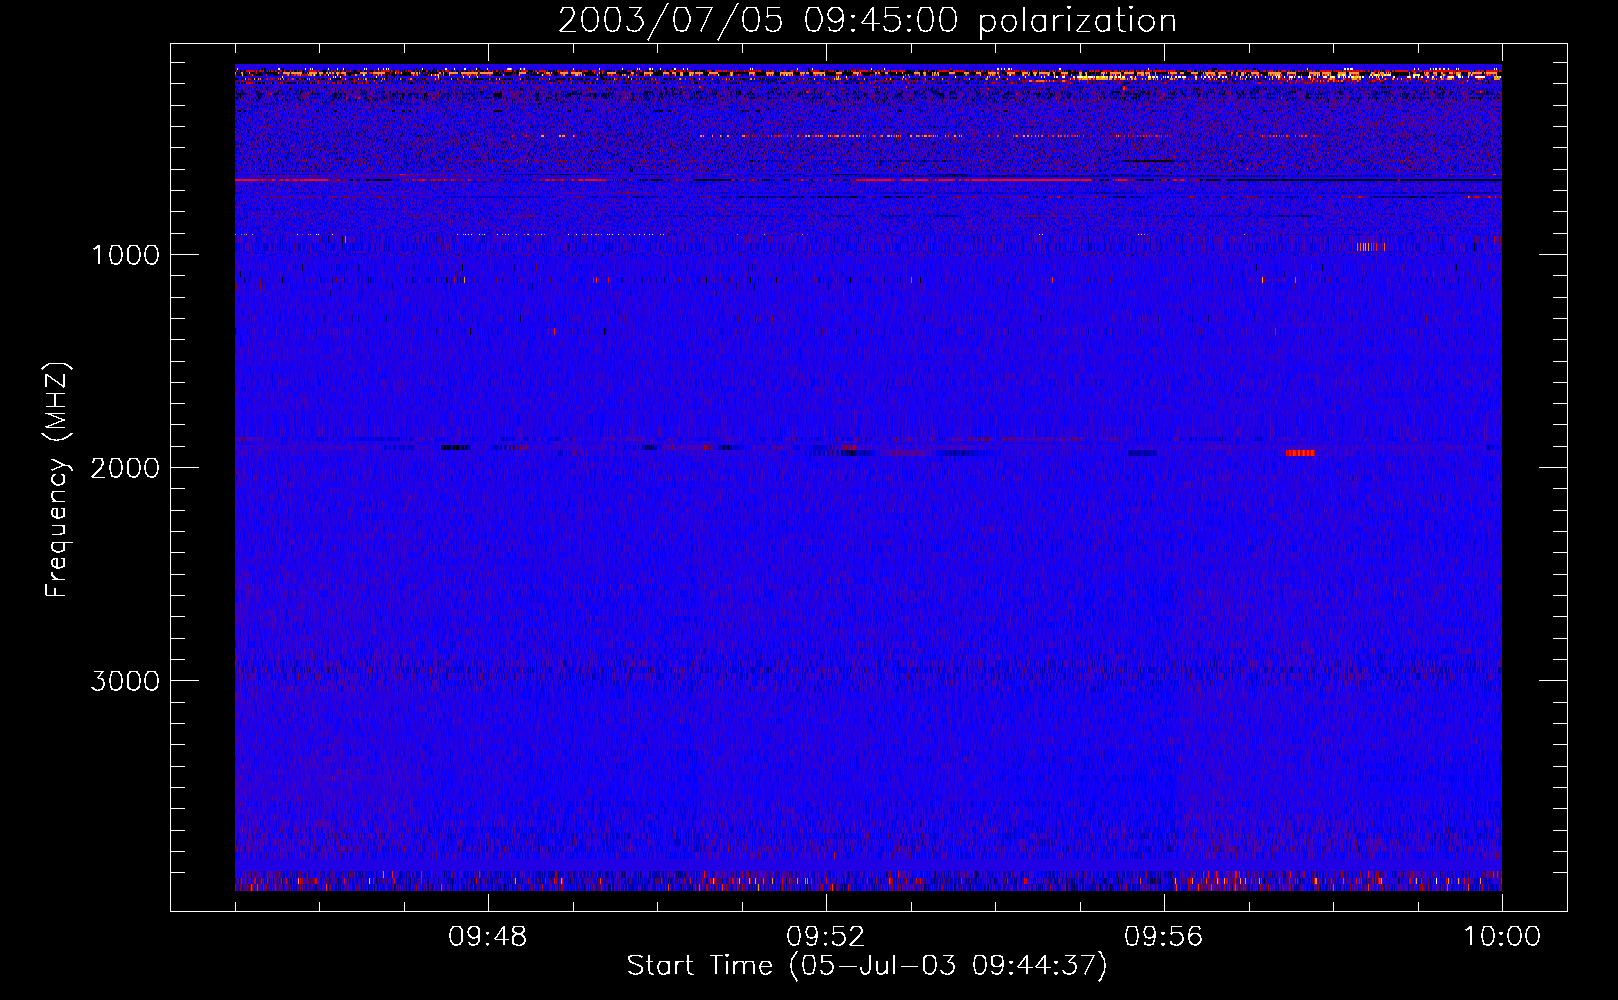This screenshot has width=1618, height=1000.
Task: Click the "09:56" time tick label
Action: 1164,937
